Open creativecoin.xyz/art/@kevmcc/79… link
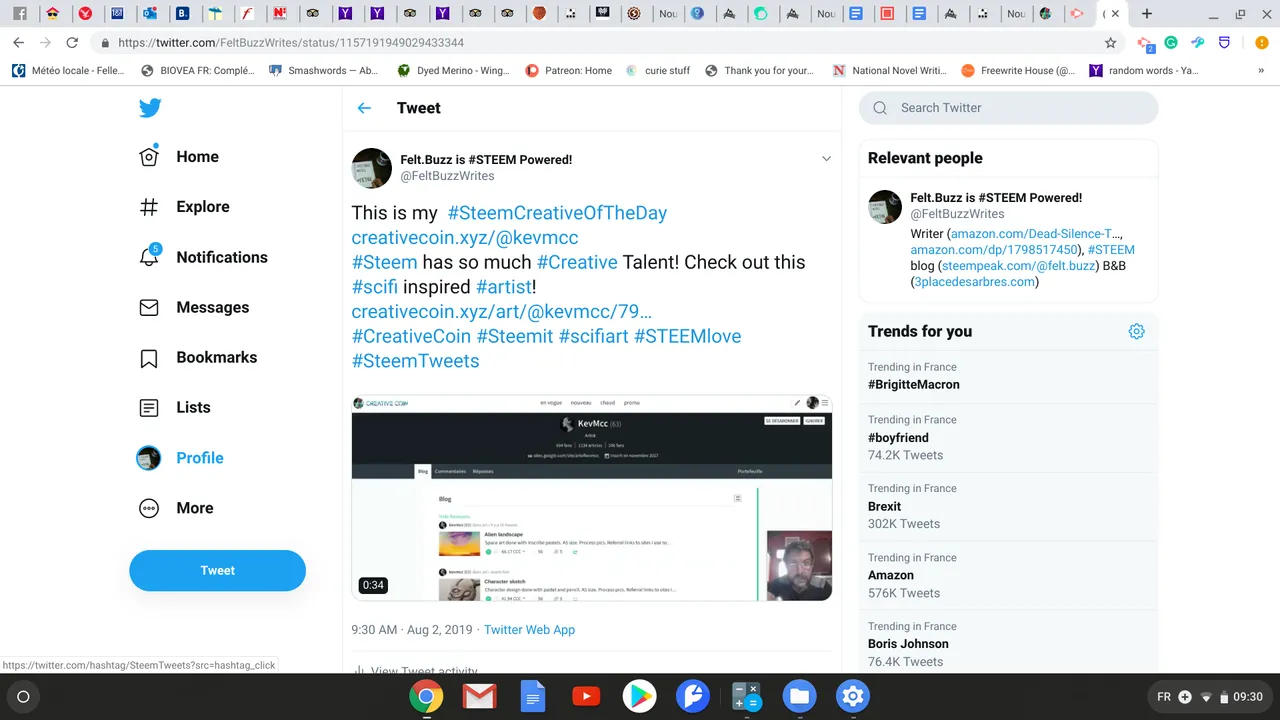Viewport: 1280px width, 720px height. pos(502,312)
